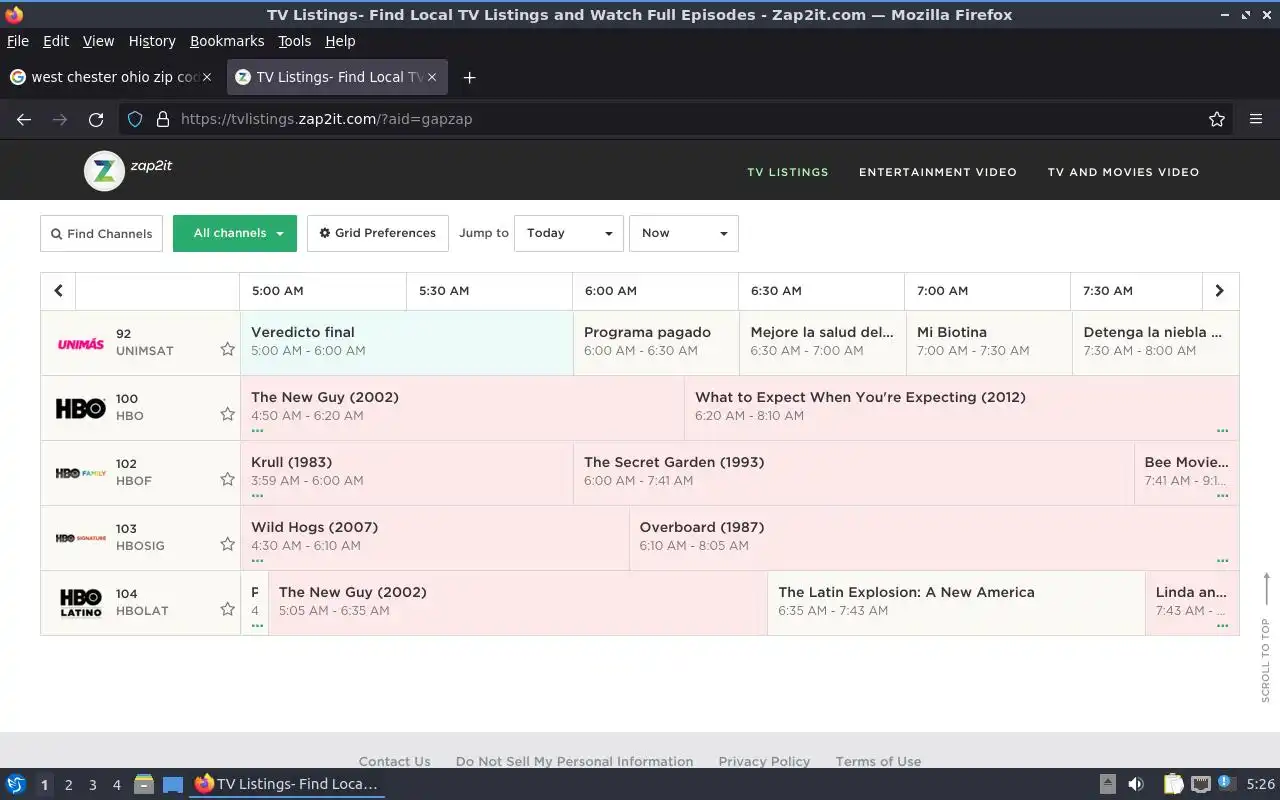Click the Find Channels search button
This screenshot has height=800, width=1280.
[x=101, y=233]
